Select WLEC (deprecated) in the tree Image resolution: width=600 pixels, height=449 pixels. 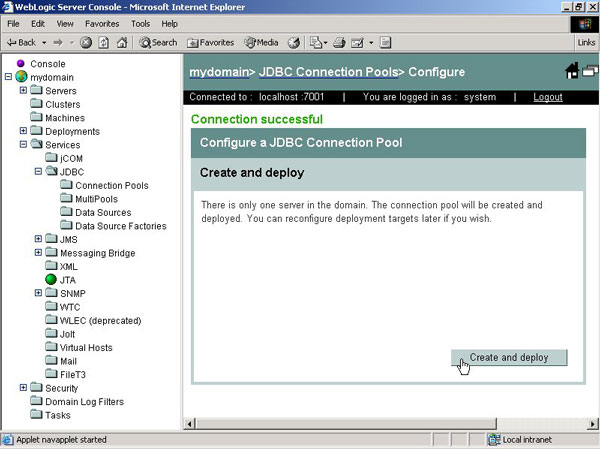click(100, 321)
